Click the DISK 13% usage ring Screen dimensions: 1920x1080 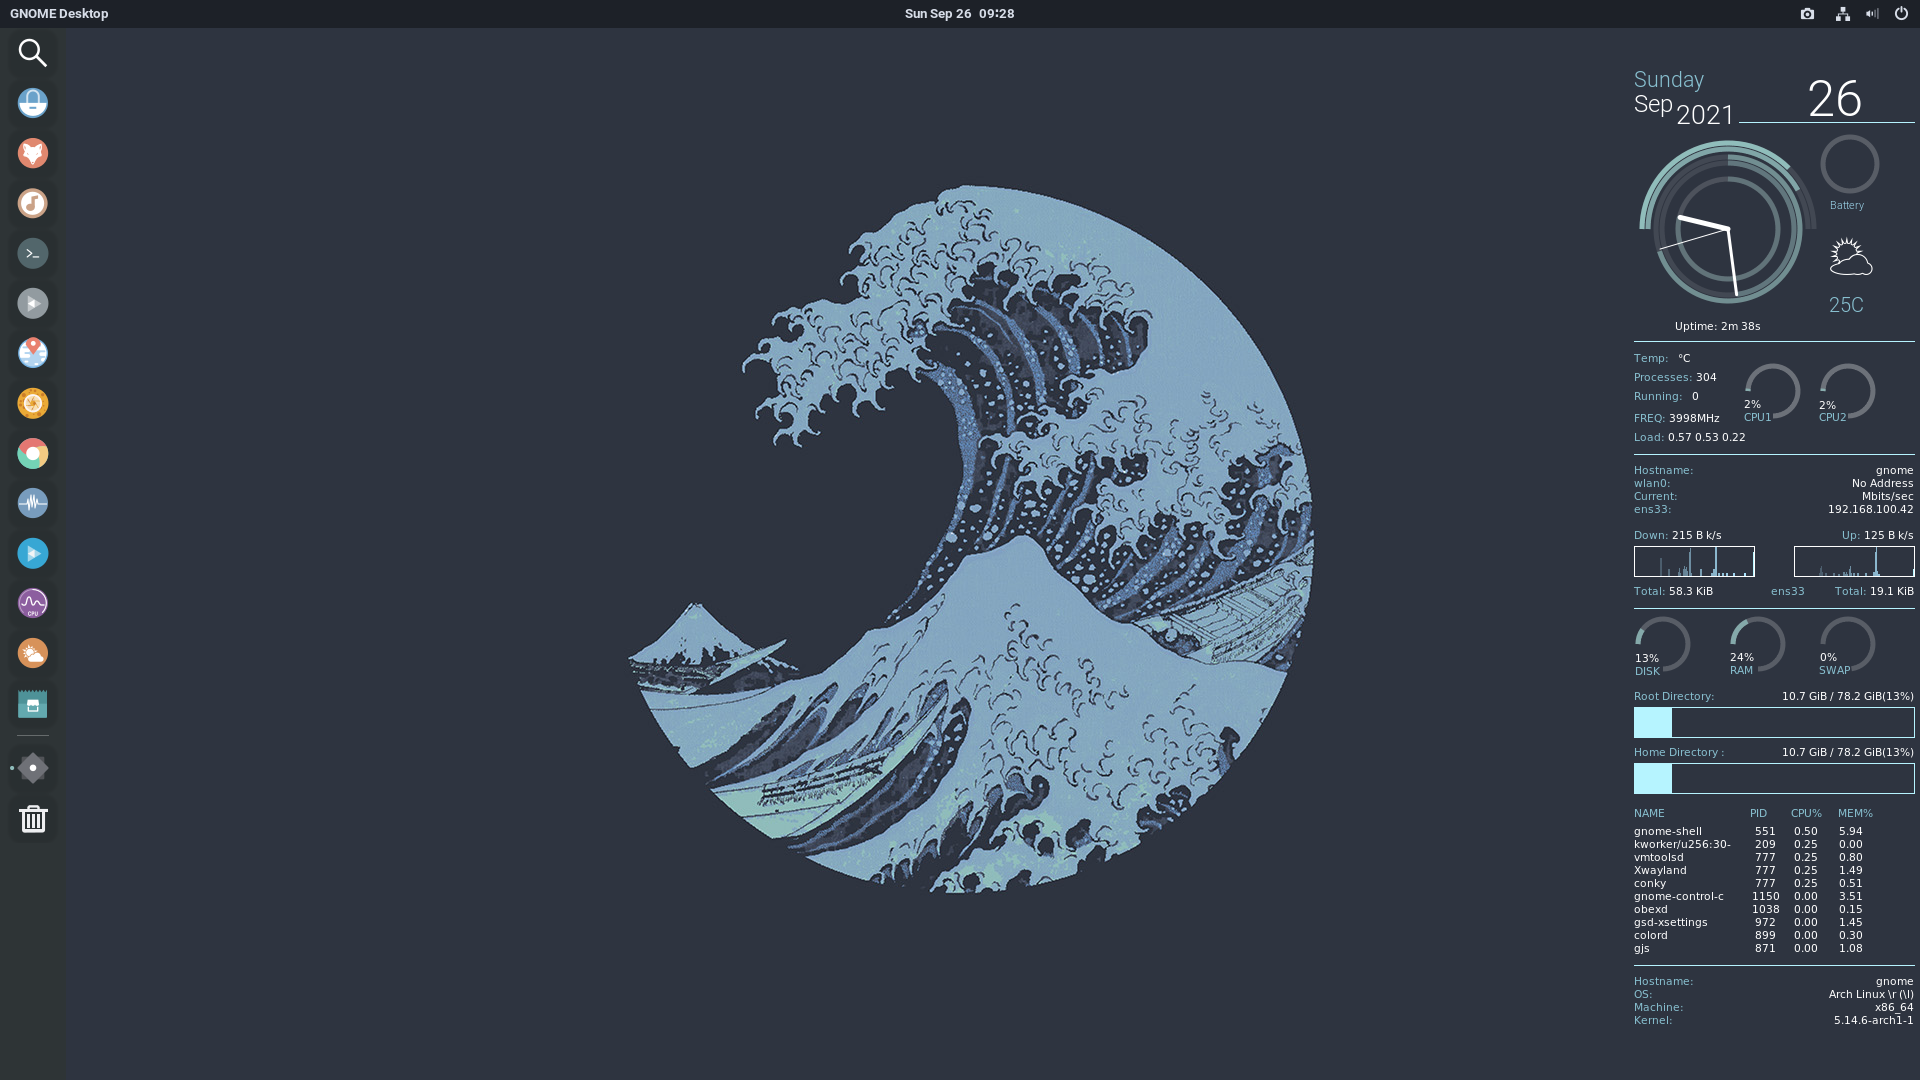1662,644
